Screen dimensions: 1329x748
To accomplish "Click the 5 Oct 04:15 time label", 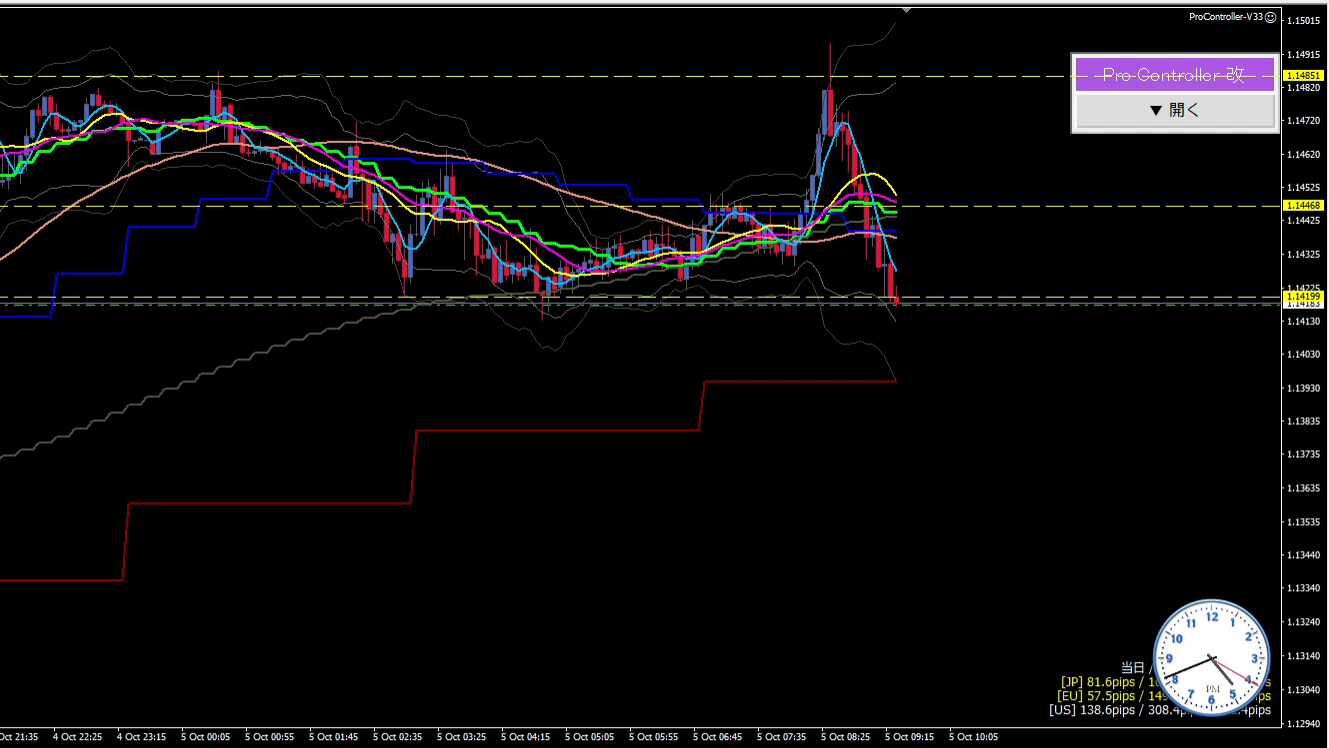I will 525,737.
